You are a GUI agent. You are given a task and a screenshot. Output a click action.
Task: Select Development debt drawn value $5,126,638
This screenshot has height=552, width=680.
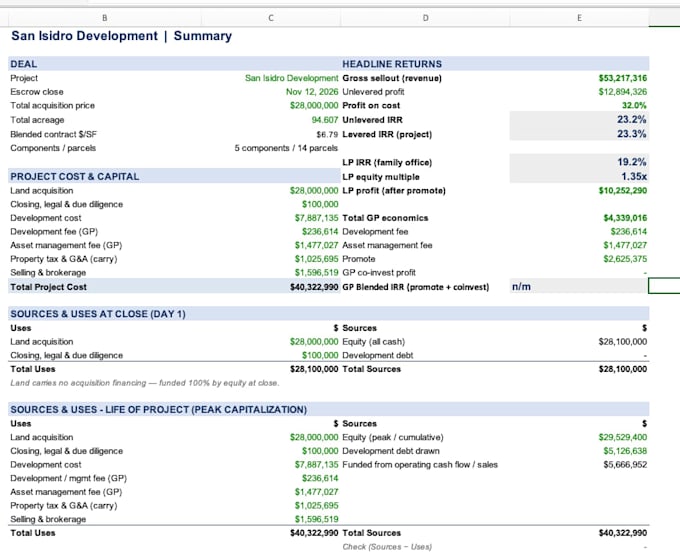[624, 451]
